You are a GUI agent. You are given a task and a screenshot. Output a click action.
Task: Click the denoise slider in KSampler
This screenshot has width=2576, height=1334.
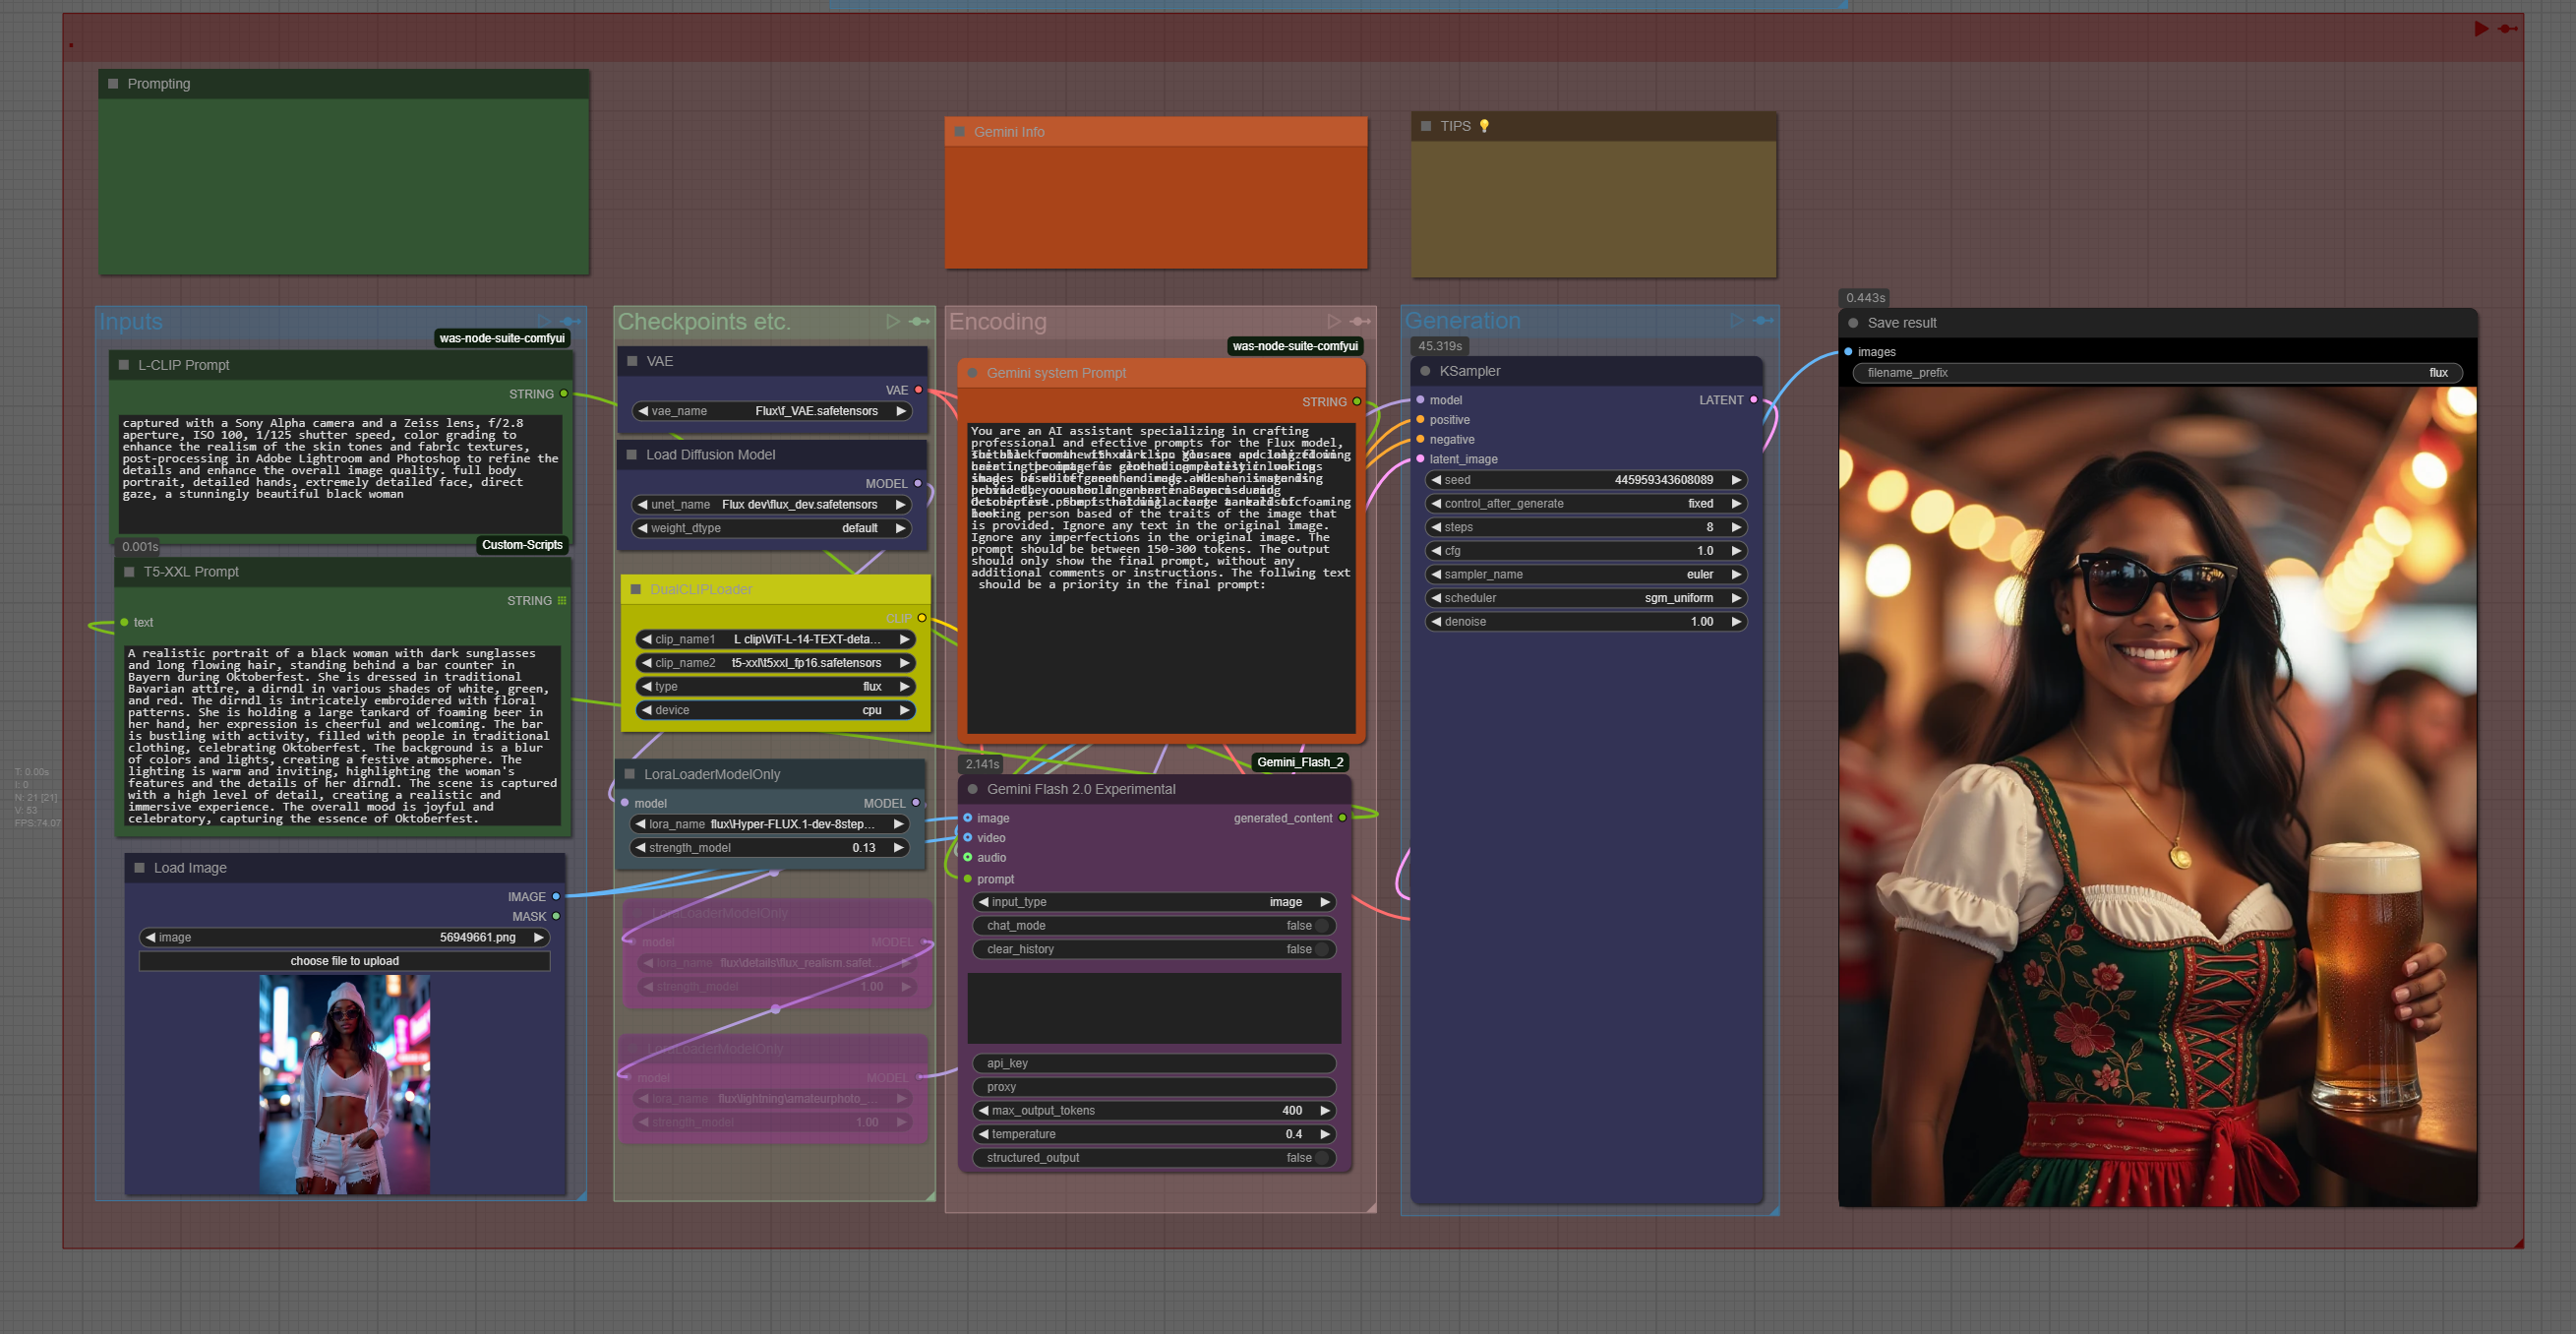coord(1586,622)
